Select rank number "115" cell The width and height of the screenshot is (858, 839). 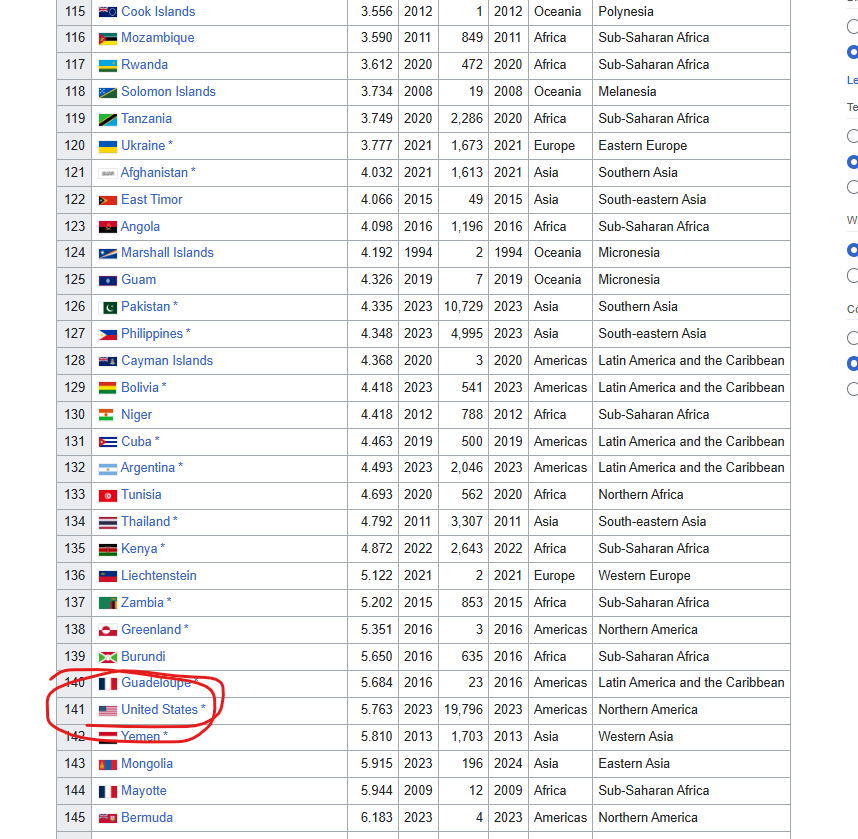pyautogui.click(x=74, y=12)
